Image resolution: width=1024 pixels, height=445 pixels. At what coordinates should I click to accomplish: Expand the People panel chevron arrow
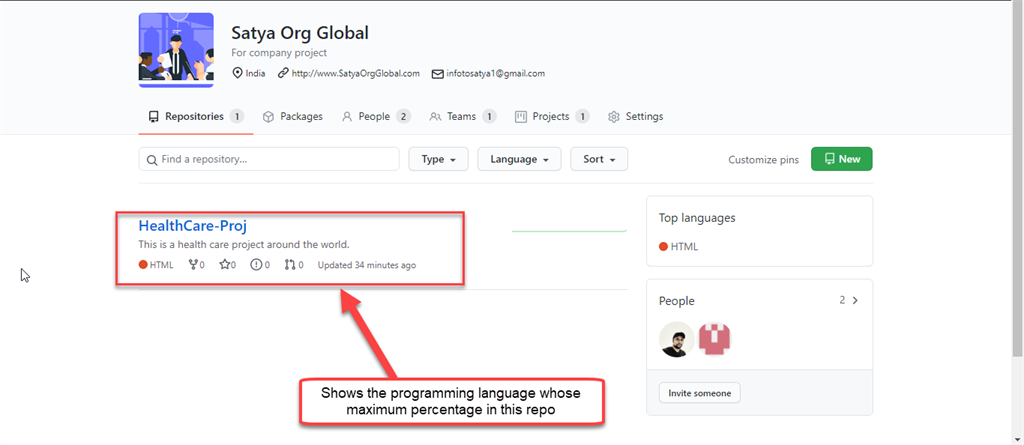[x=856, y=301]
